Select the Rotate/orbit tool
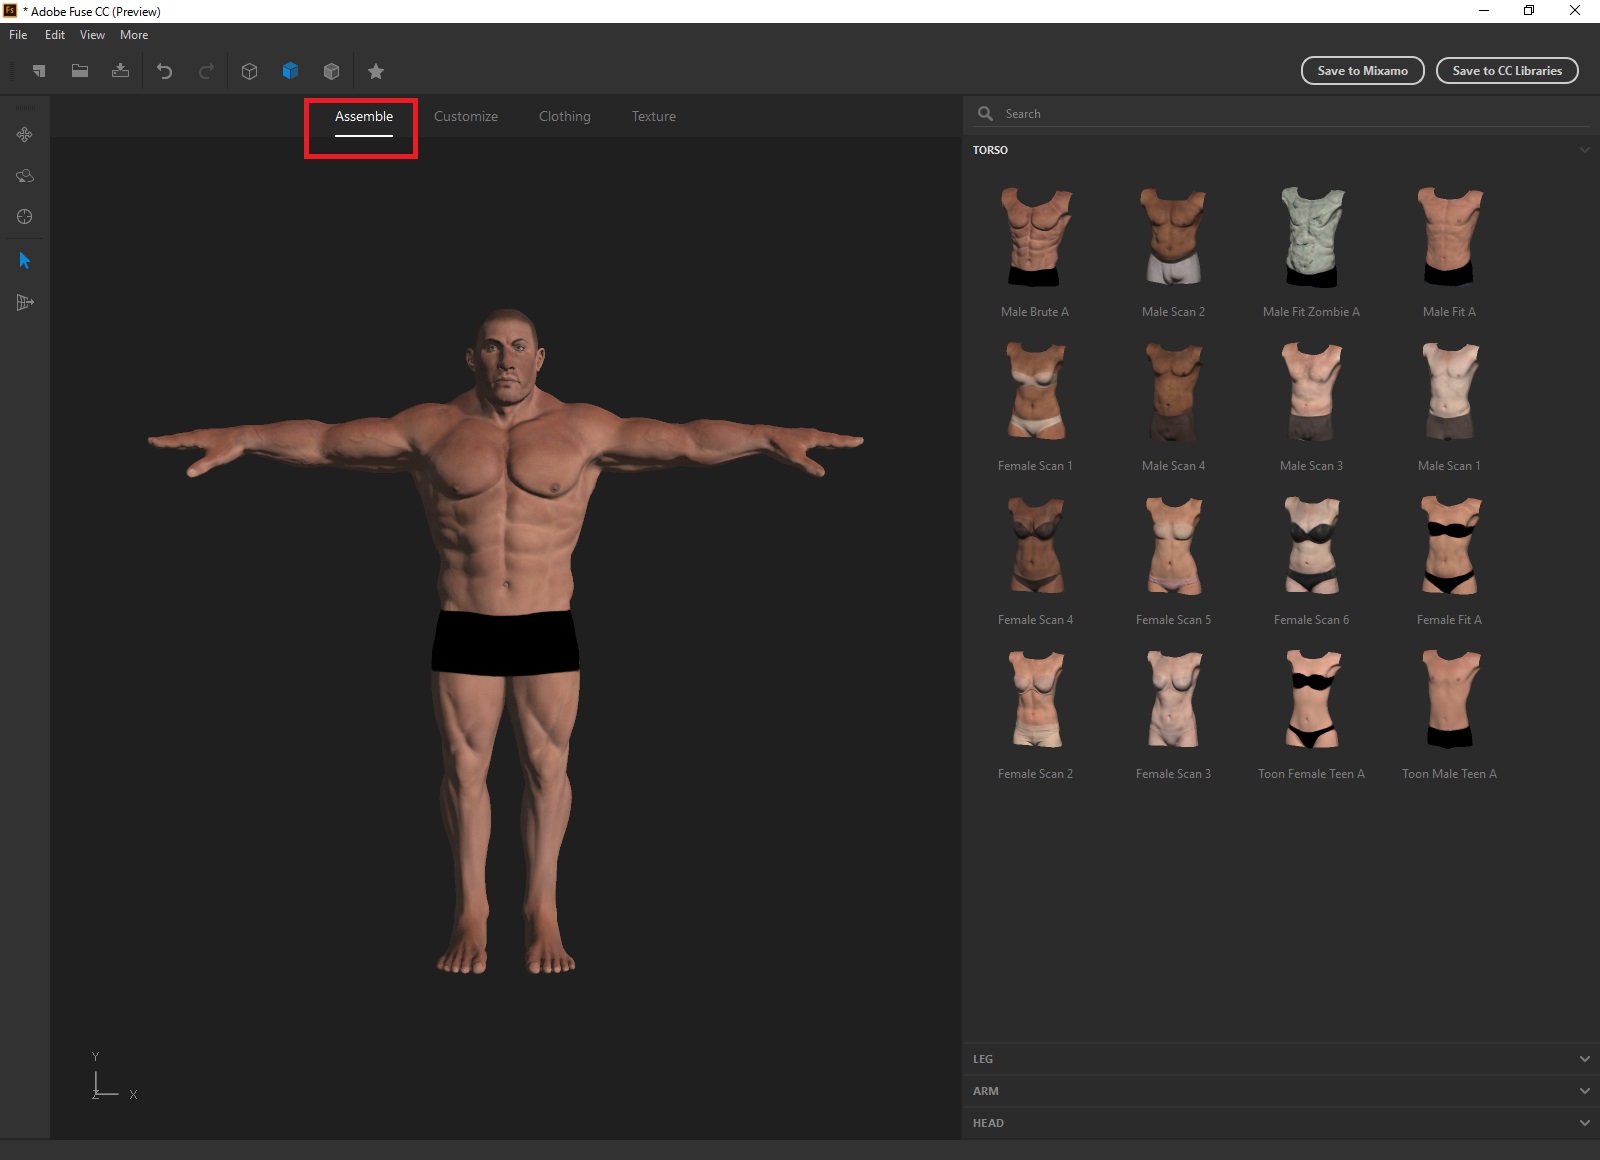Image resolution: width=1600 pixels, height=1160 pixels. point(23,176)
